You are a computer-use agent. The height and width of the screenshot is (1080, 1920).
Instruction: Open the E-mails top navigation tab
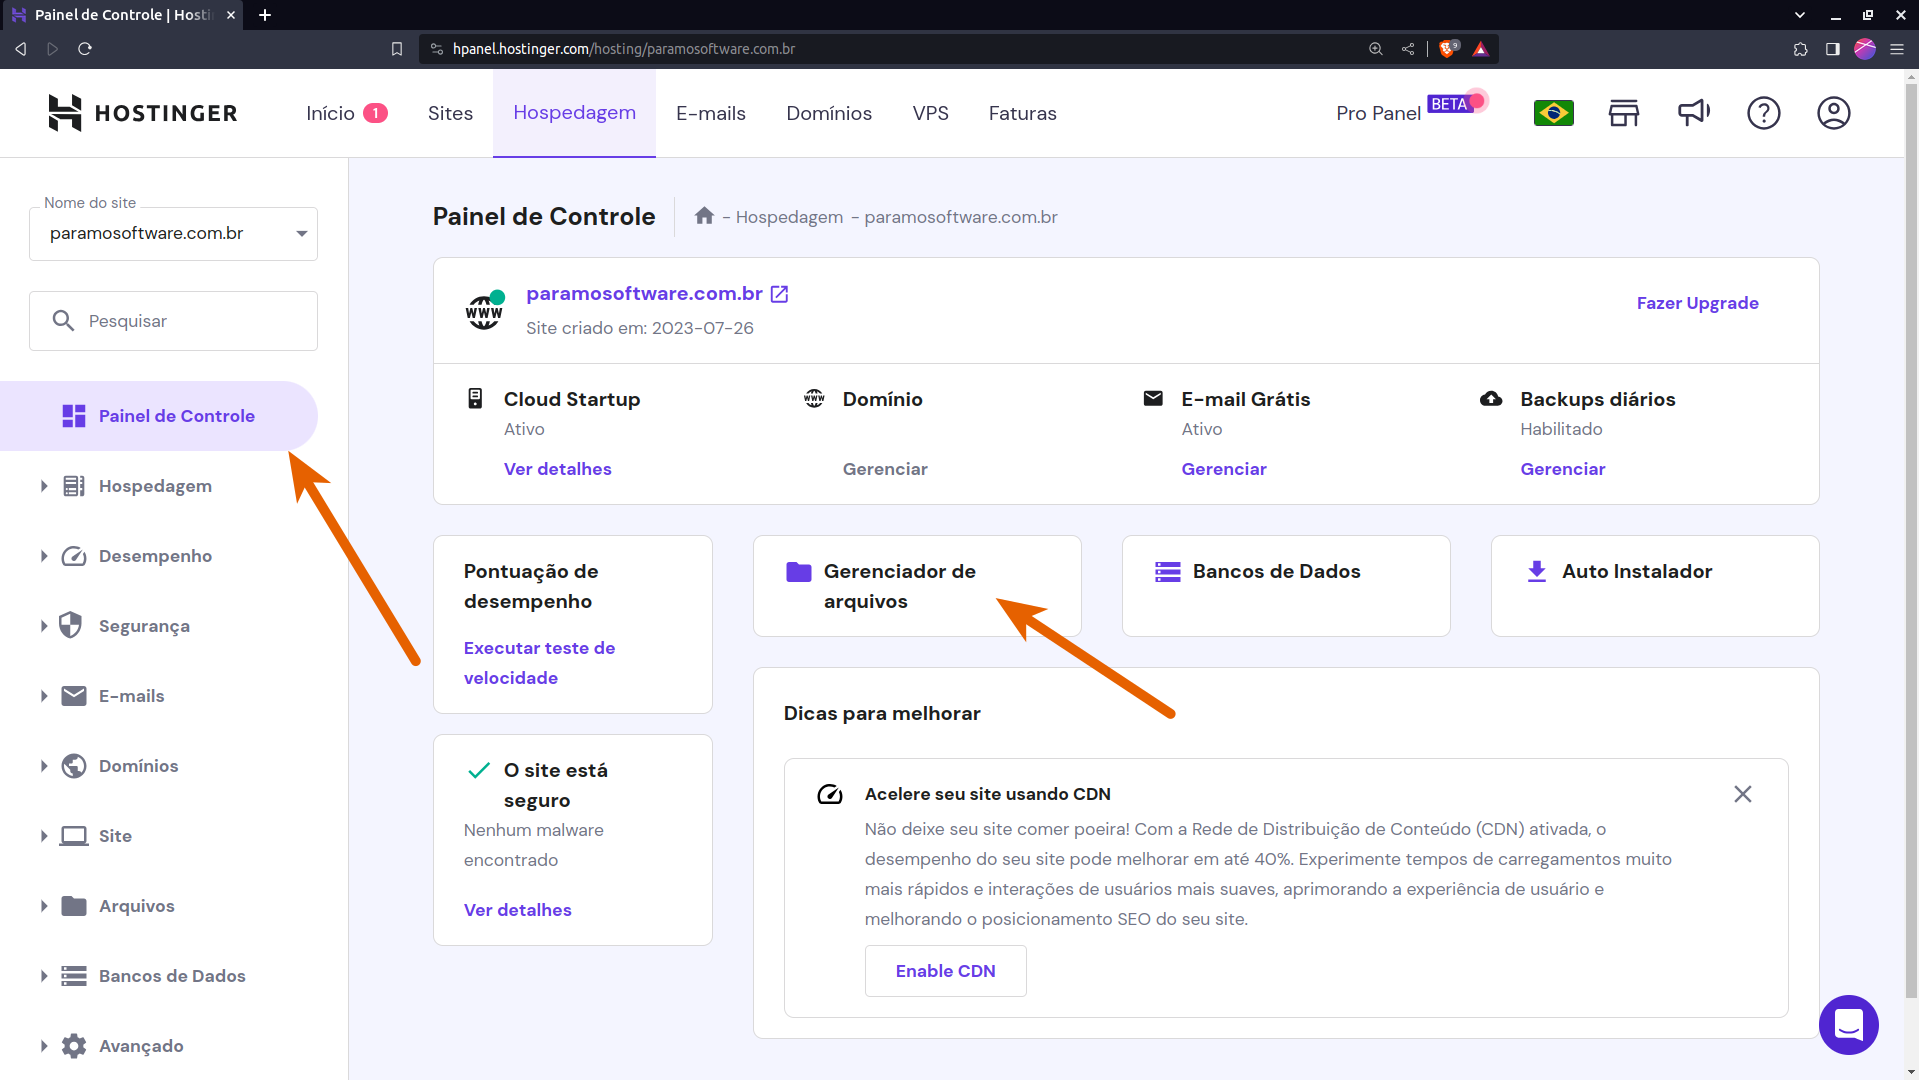click(710, 113)
